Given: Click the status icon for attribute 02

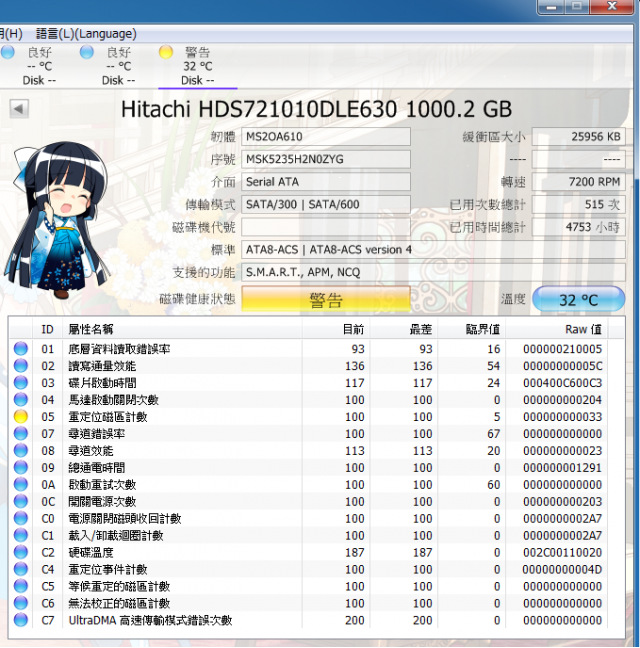Looking at the screenshot, I should pos(21,366).
